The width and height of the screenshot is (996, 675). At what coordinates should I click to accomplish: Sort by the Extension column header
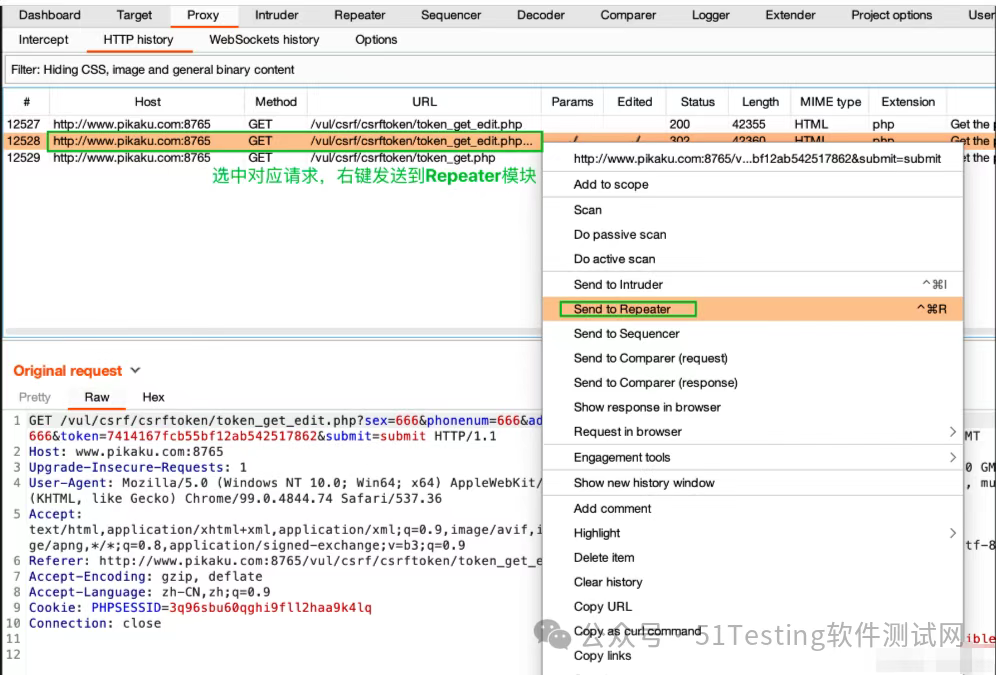click(908, 102)
